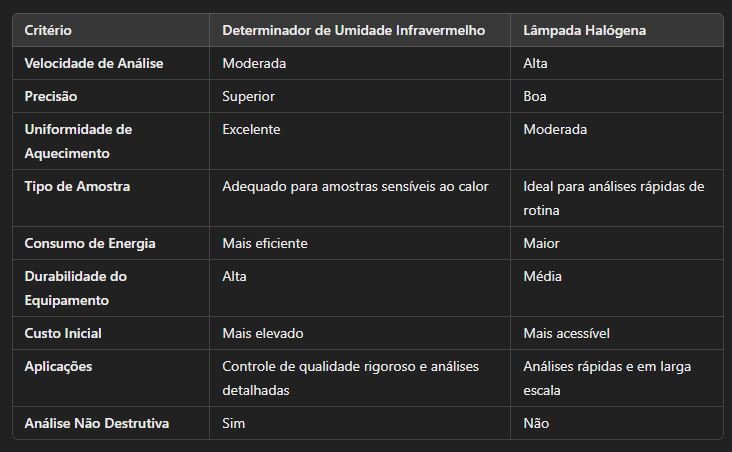732x452 pixels.
Task: Select the Velocidade de Análise row label
Action: (94, 64)
